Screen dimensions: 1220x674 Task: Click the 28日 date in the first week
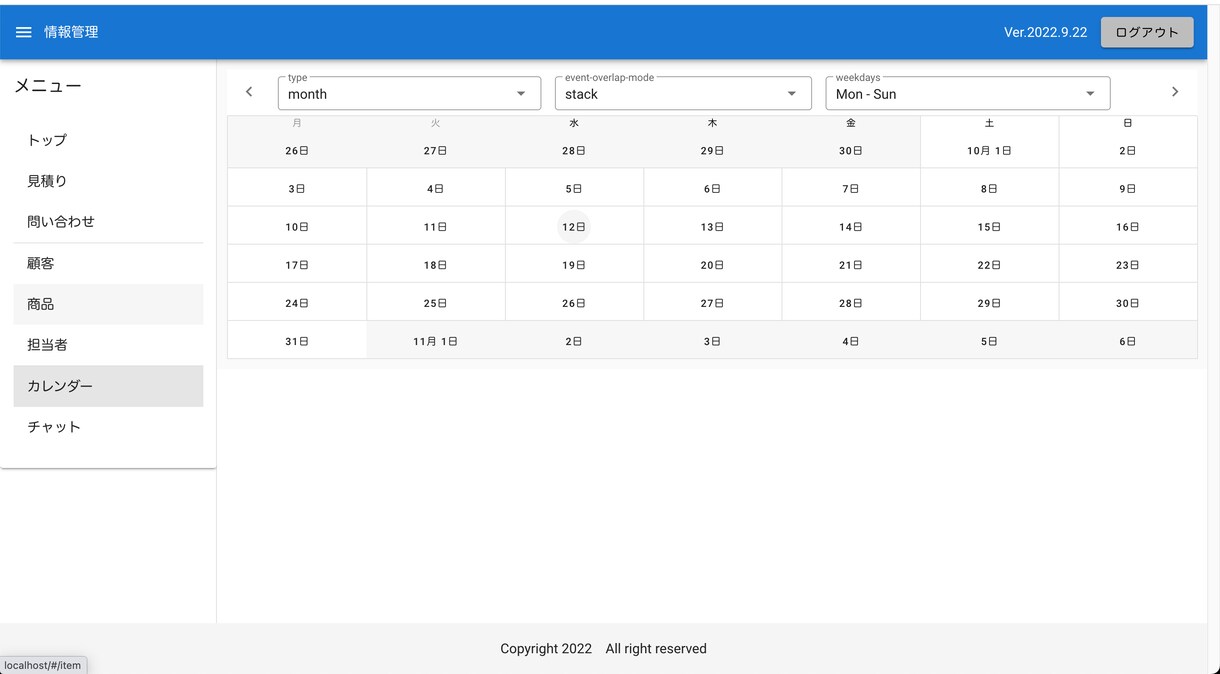click(574, 151)
